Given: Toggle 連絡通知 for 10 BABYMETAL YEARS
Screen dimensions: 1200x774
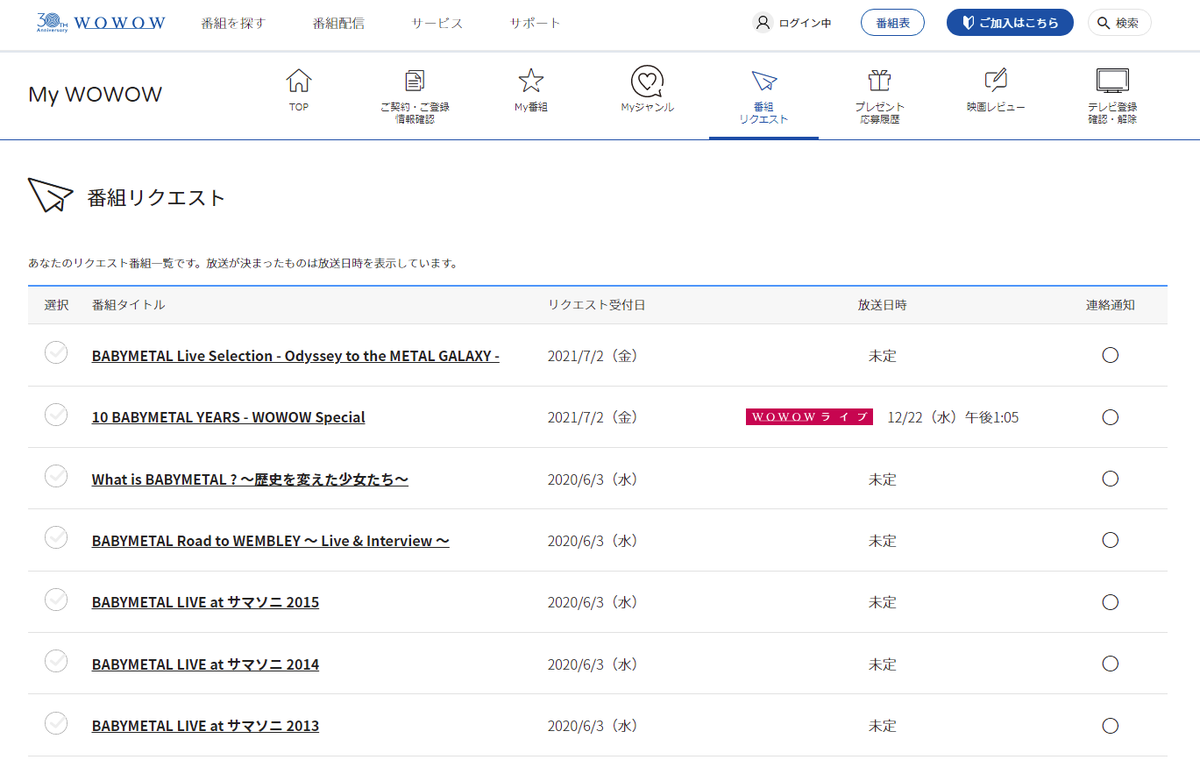Looking at the screenshot, I should point(1110,417).
